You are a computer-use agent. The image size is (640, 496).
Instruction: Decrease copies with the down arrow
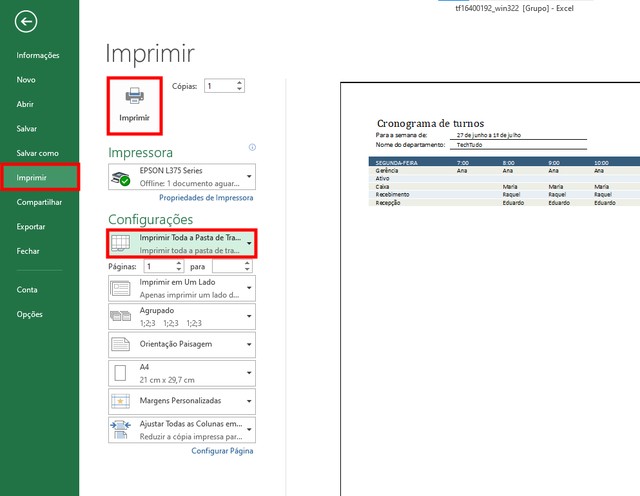240,89
